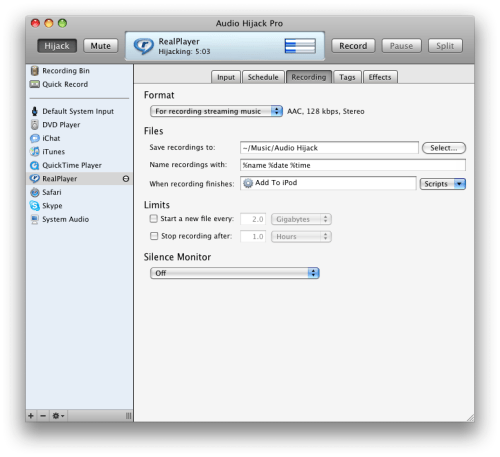Click the window resize corner grip
The height and width of the screenshot is (457, 500).
click(470, 418)
